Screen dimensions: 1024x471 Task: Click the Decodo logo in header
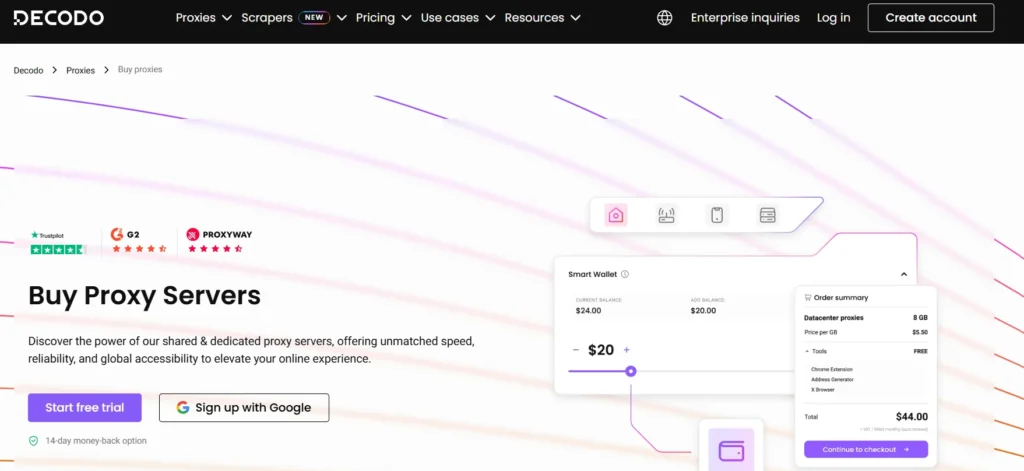coord(58,18)
